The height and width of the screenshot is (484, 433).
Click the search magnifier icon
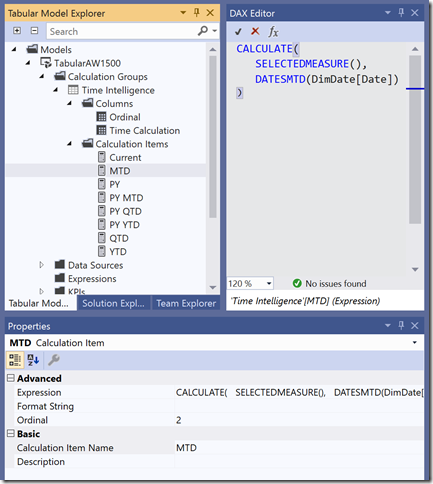[x=203, y=31]
